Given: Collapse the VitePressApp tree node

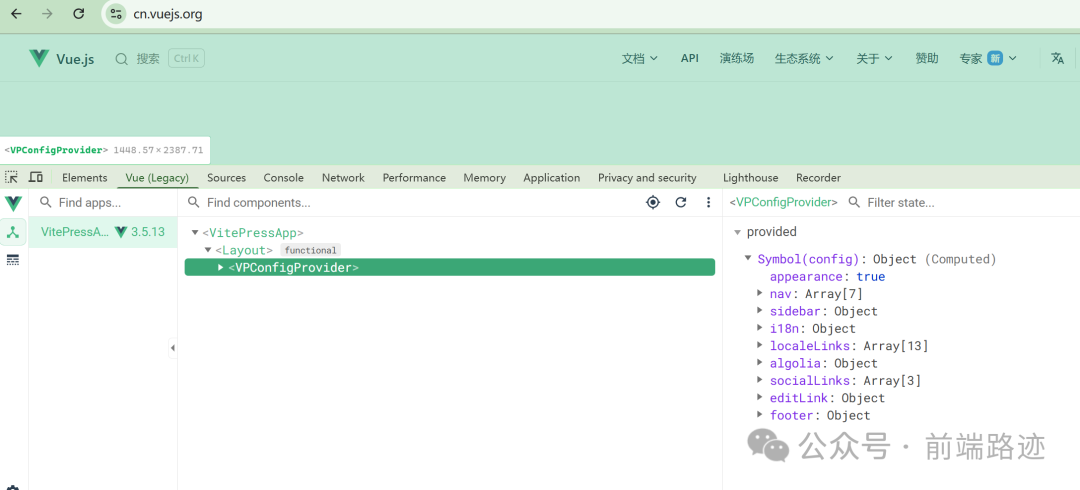Looking at the screenshot, I should pos(195,233).
